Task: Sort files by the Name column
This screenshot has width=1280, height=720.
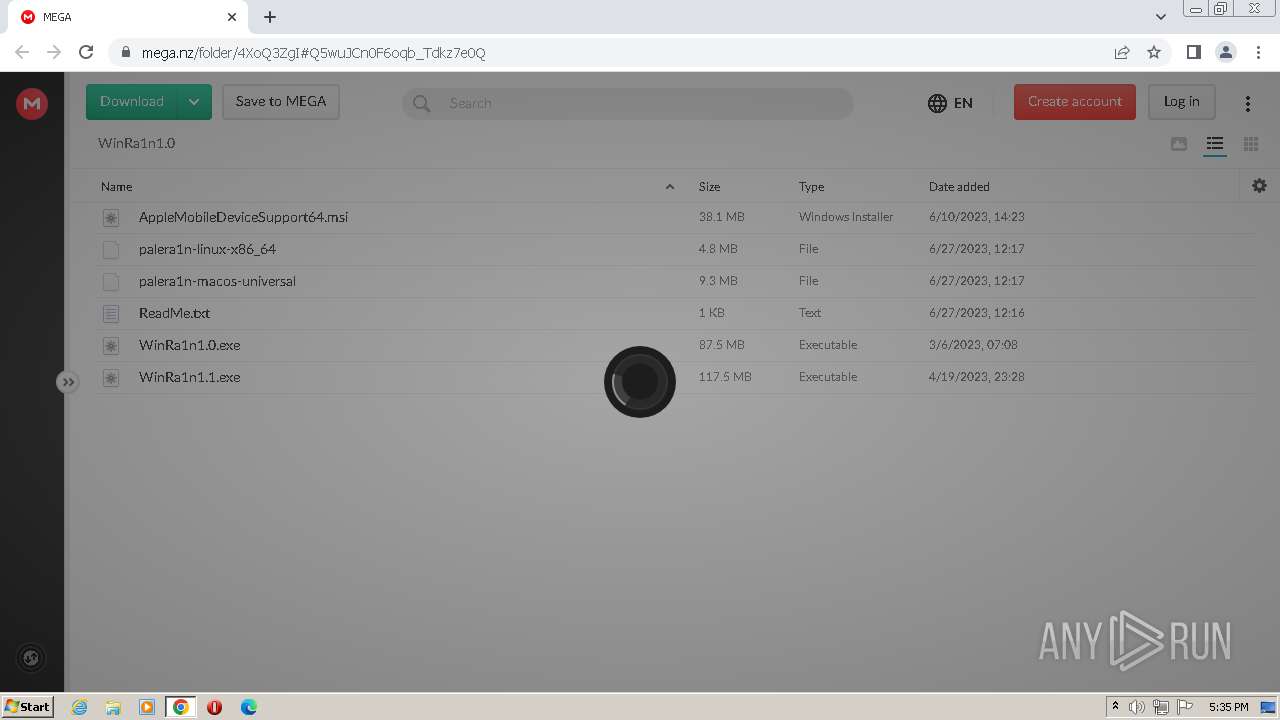Action: [x=116, y=187]
